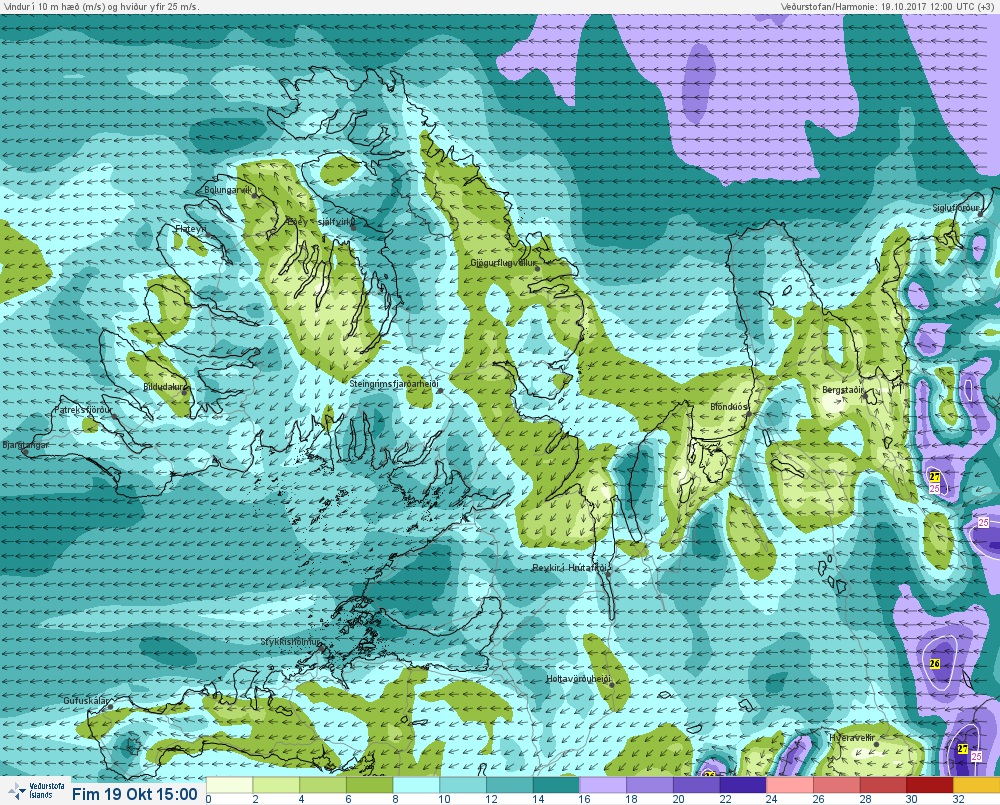Screen dimensions: 1000x805
Task: Click the Hveravellir station label
Action: [851, 738]
